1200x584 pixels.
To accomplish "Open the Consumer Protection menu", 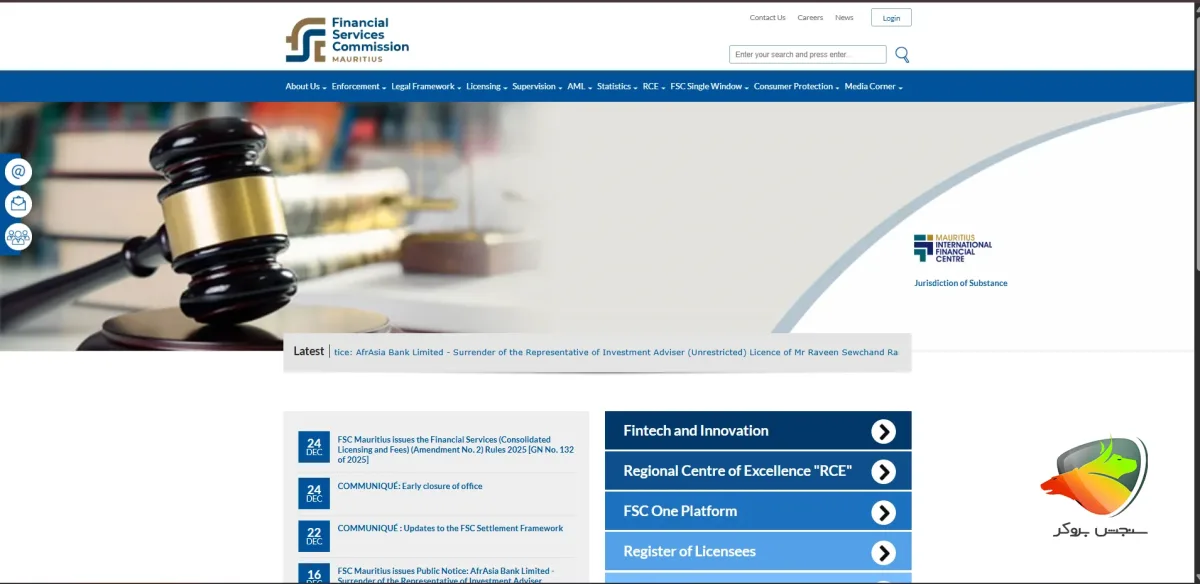I will click(x=797, y=87).
